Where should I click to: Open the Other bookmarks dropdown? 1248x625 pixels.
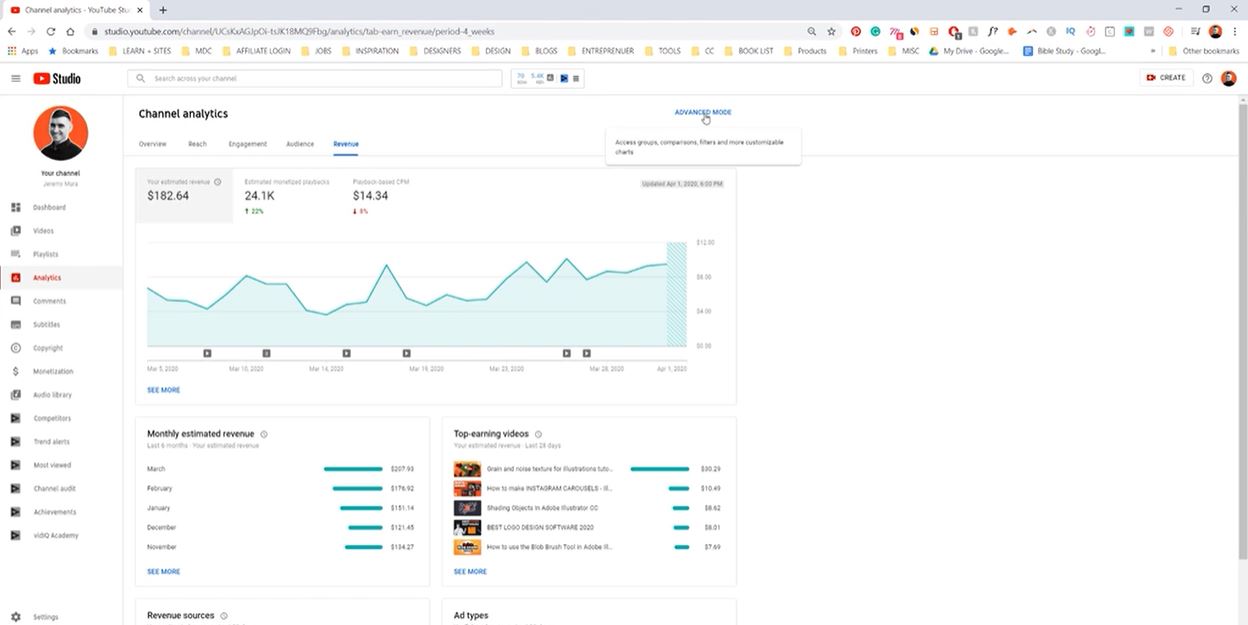coord(1205,50)
